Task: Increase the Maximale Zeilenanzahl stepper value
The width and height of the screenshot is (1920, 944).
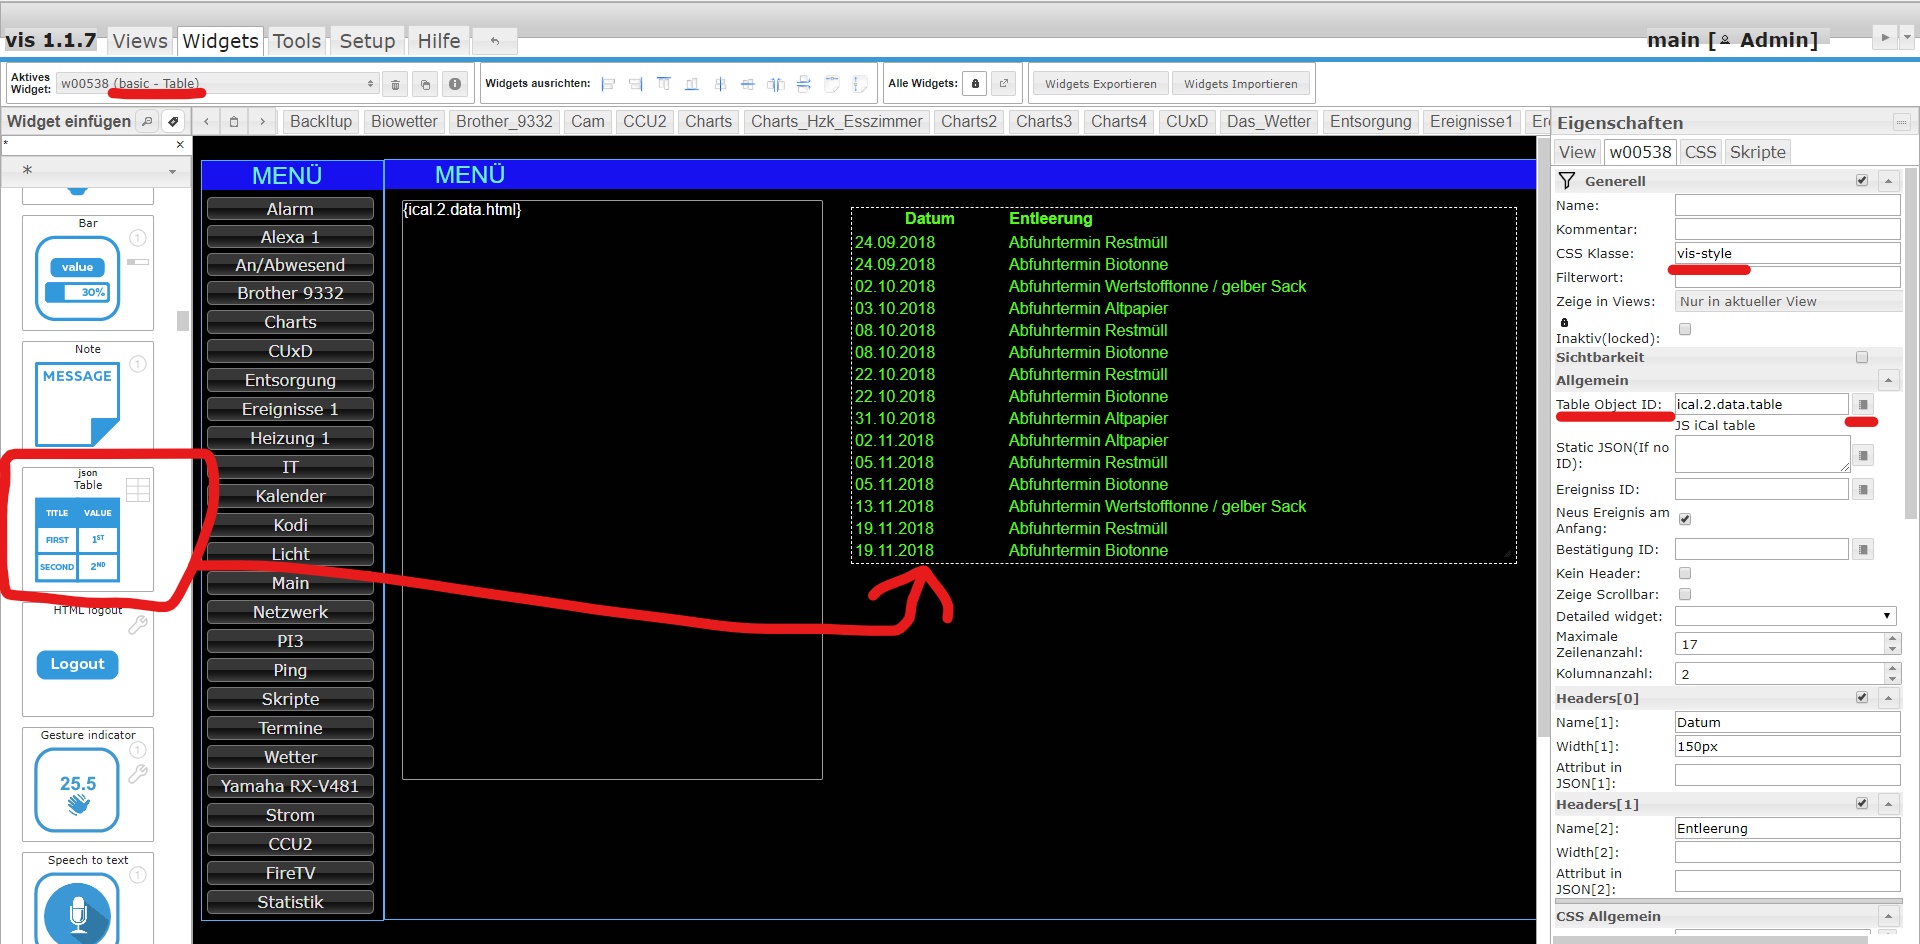Action: [x=1892, y=638]
